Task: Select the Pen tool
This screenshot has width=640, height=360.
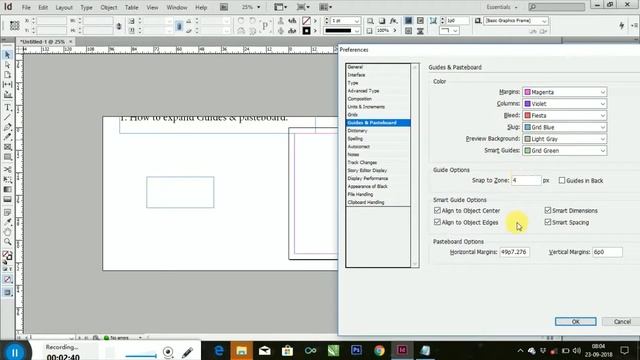Action: point(7,127)
